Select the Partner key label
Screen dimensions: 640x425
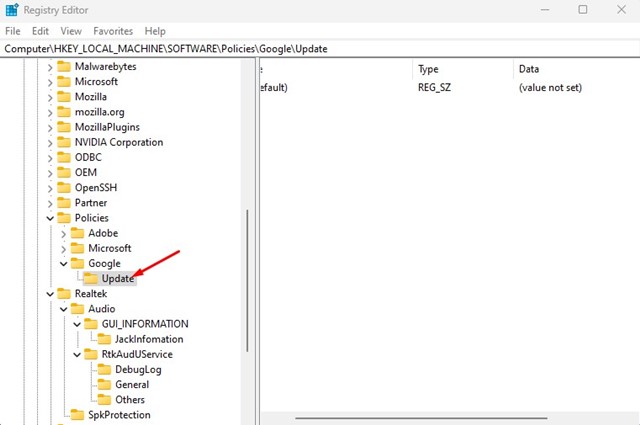[x=91, y=202]
